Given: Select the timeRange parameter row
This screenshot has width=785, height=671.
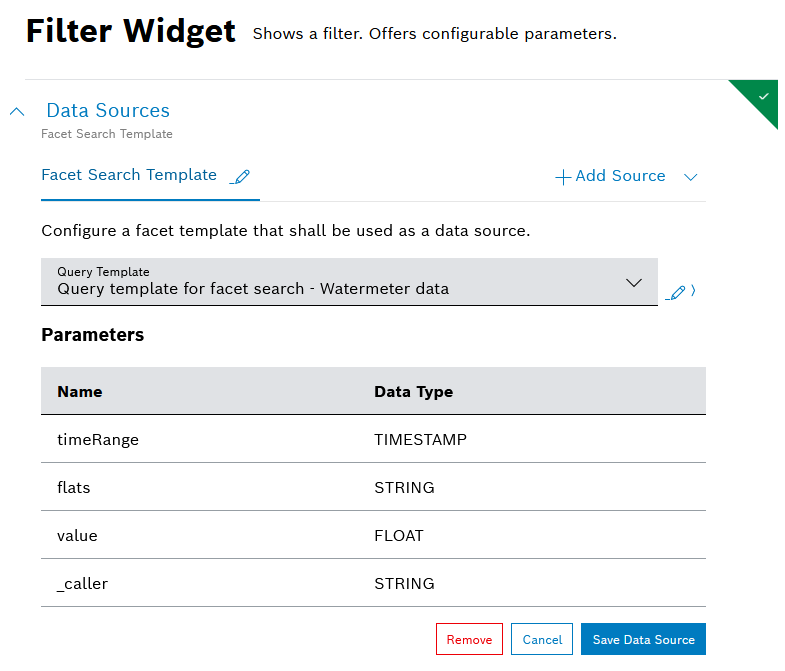Looking at the screenshot, I should pos(373,439).
